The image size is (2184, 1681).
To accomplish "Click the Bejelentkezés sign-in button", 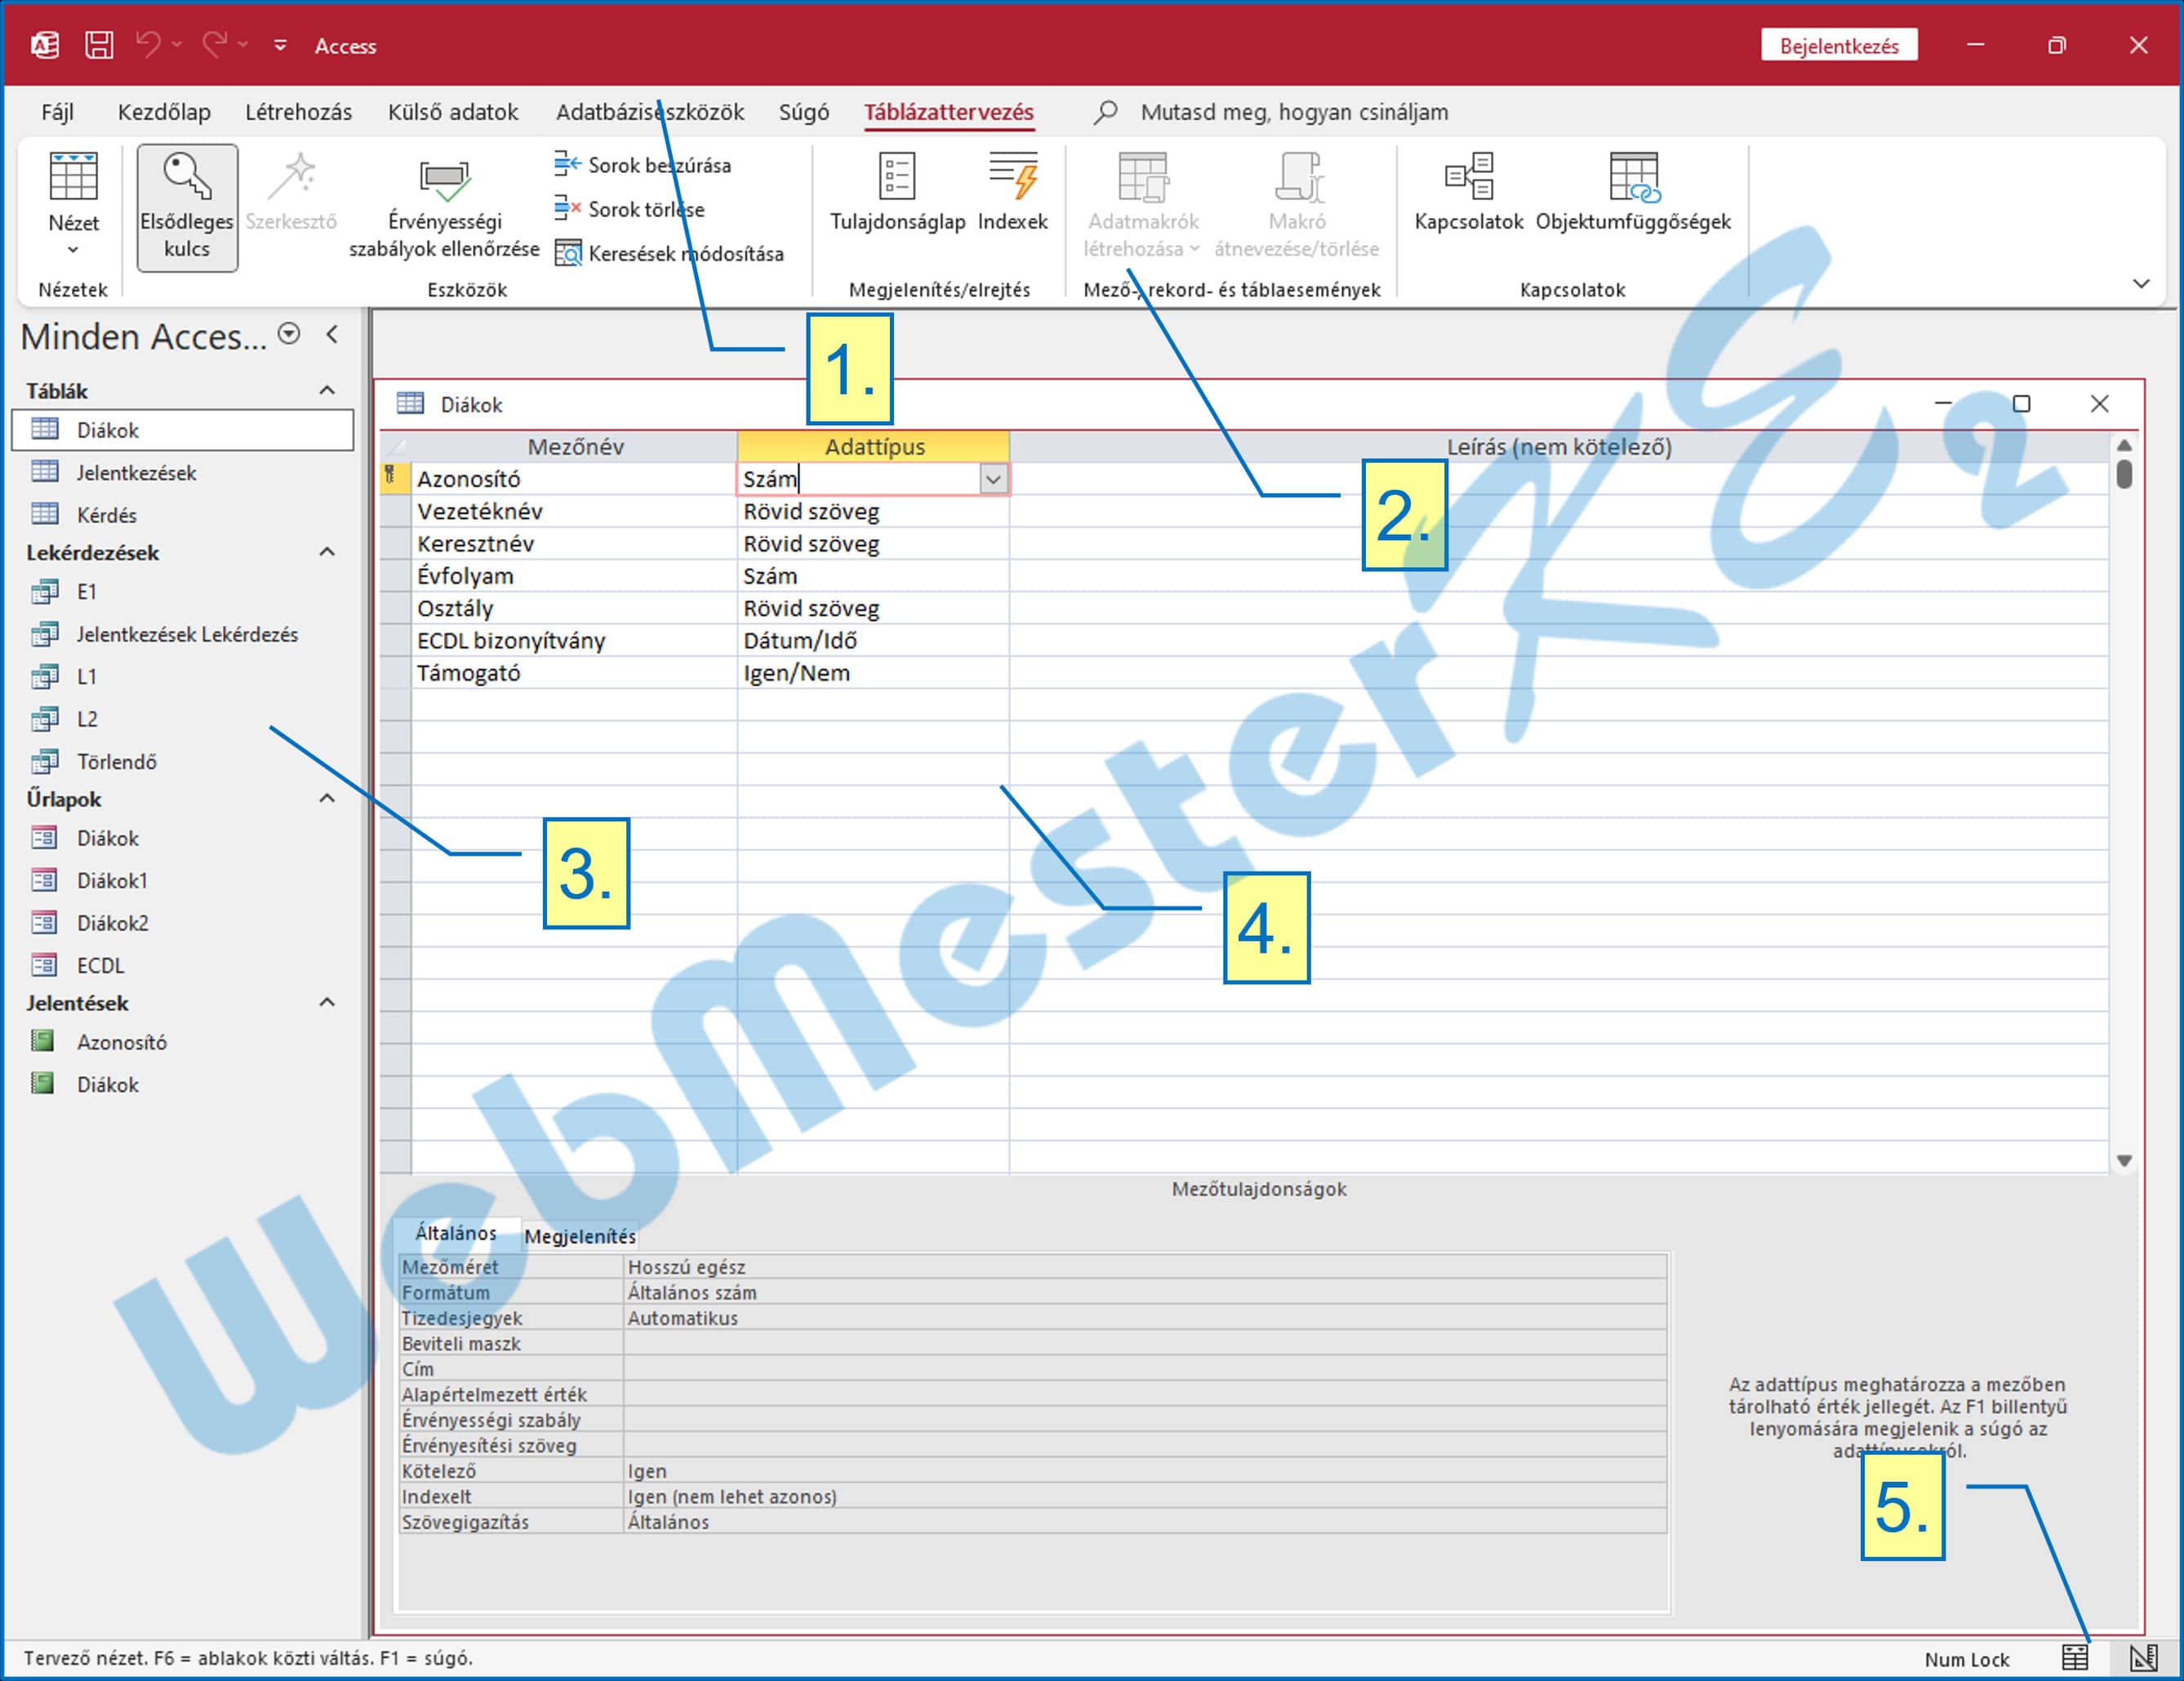I will pyautogui.click(x=1838, y=45).
